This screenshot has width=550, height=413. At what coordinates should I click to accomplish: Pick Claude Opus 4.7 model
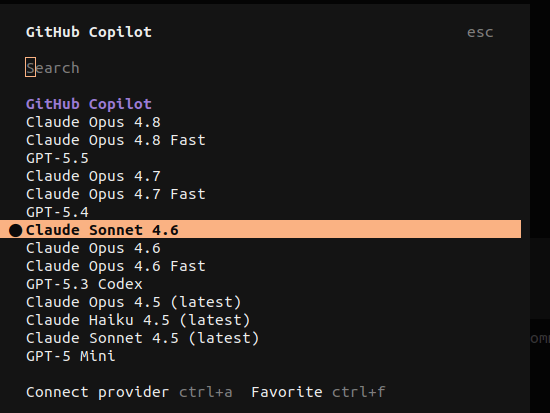tap(93, 176)
